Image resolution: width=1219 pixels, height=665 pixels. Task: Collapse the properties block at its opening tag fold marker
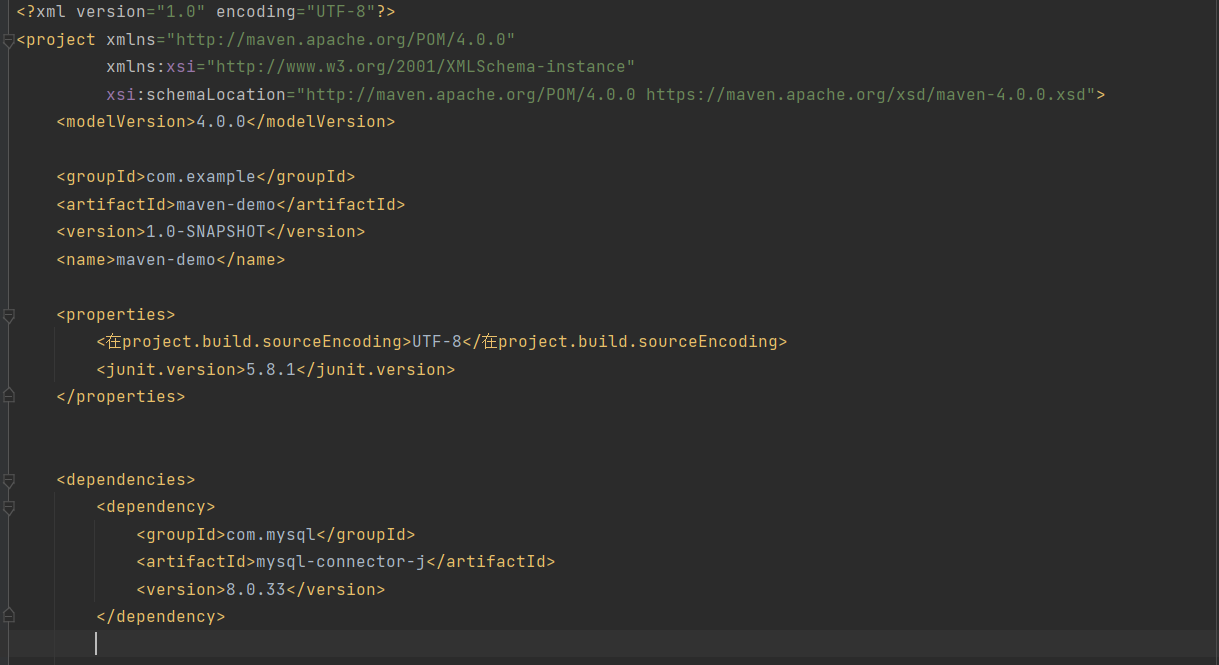click(x=9, y=315)
